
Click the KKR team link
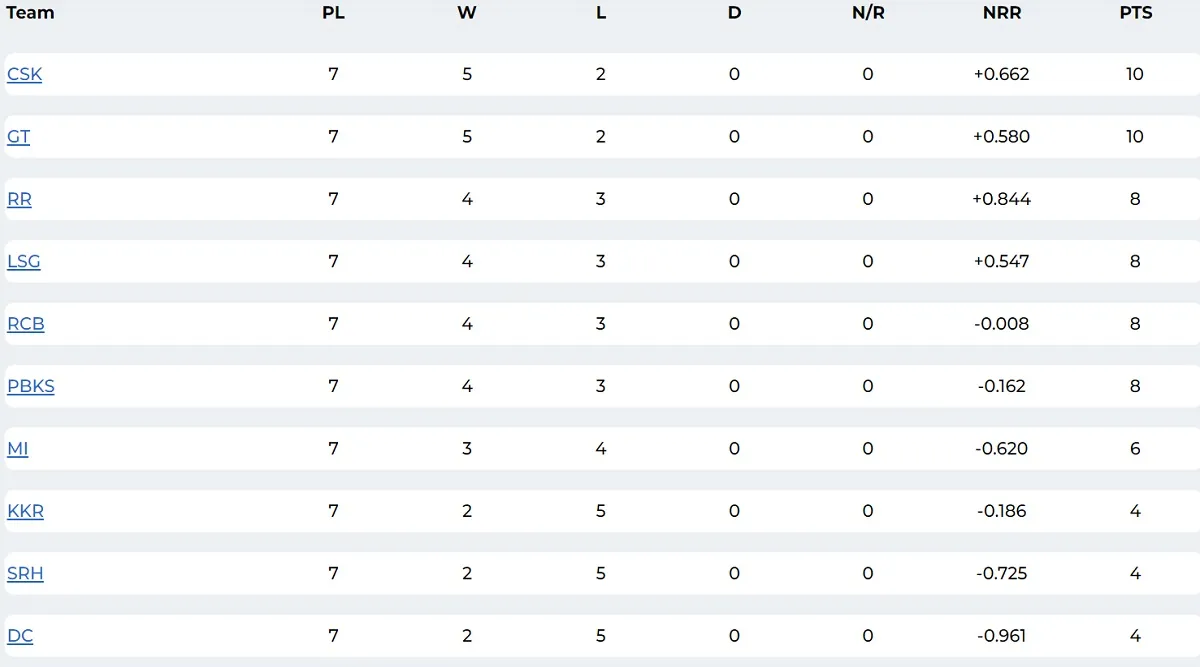click(25, 512)
